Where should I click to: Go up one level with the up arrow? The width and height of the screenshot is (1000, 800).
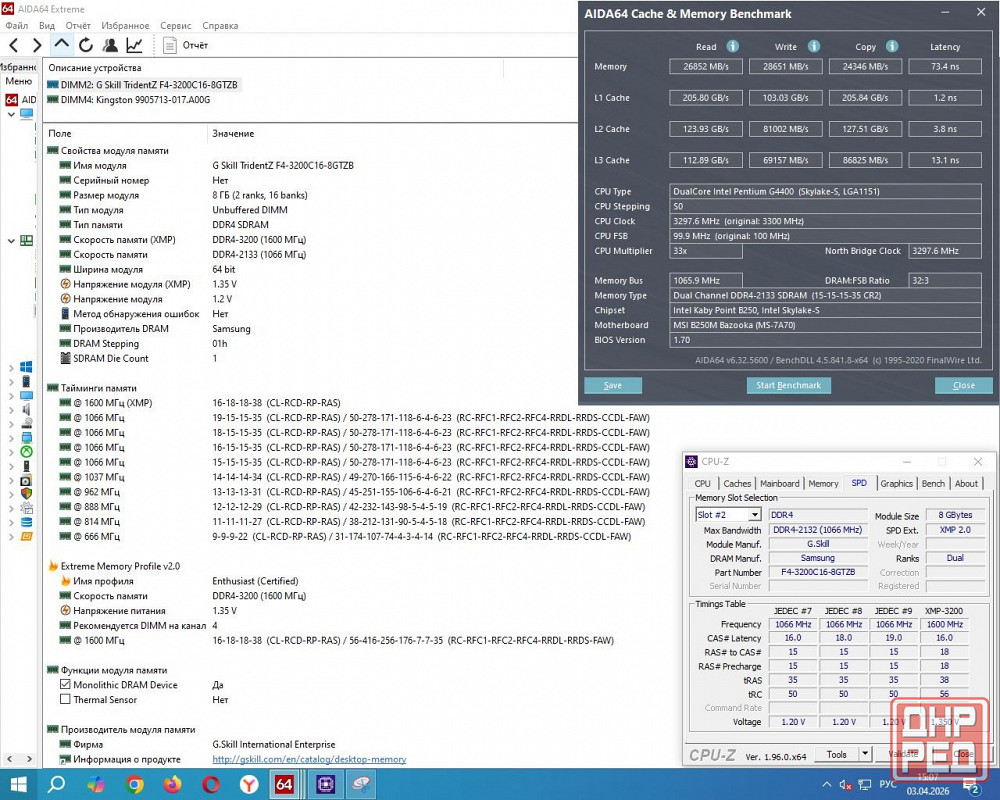pyautogui.click(x=61, y=45)
